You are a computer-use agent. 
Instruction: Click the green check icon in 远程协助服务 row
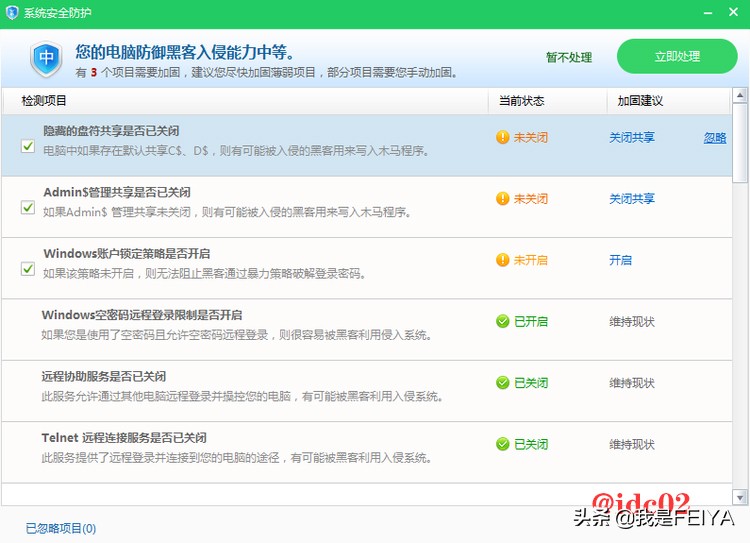pos(502,382)
